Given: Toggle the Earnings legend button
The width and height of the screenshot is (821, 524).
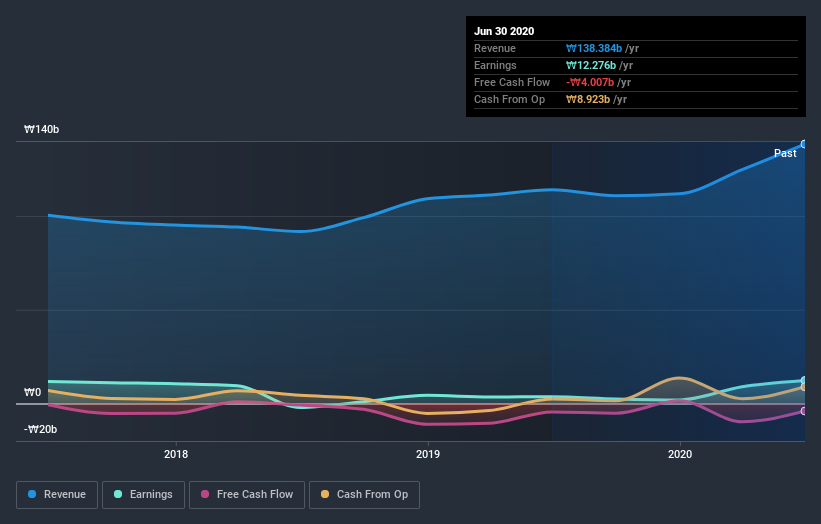Looking at the screenshot, I should click(143, 495).
